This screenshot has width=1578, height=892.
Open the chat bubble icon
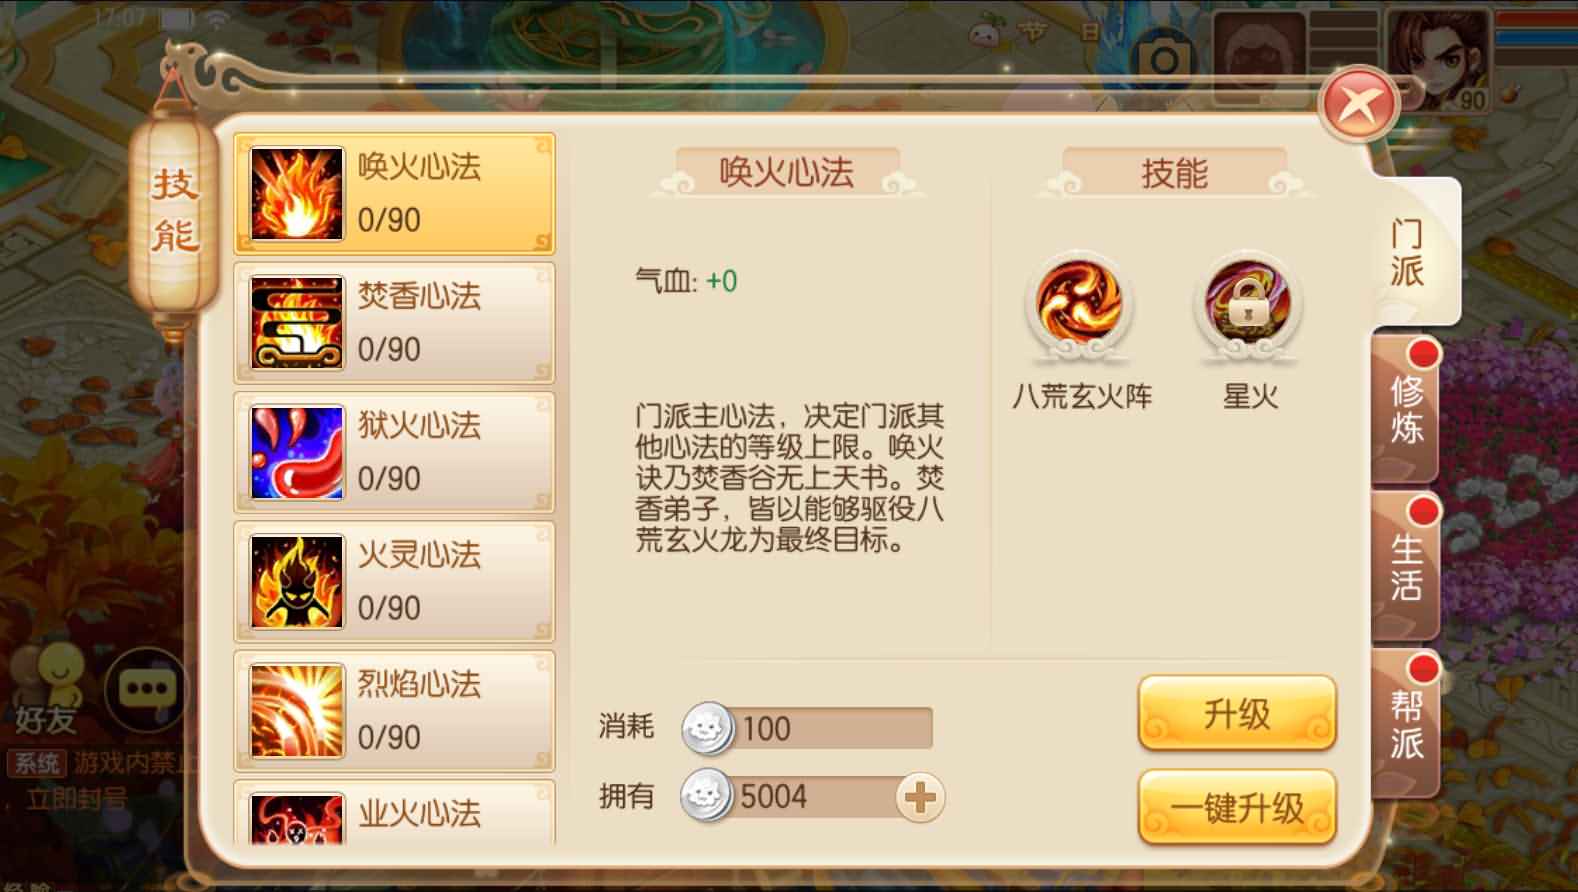(146, 689)
